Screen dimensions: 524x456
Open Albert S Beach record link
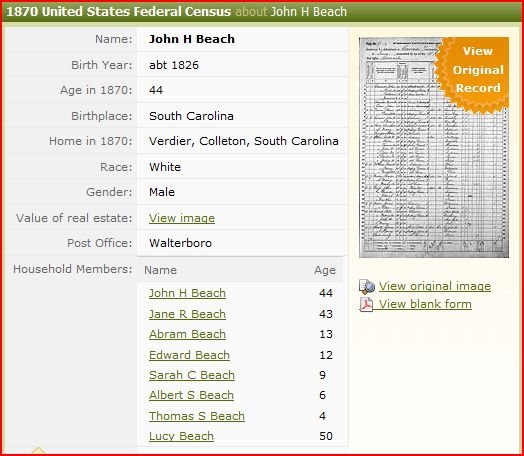click(x=191, y=395)
